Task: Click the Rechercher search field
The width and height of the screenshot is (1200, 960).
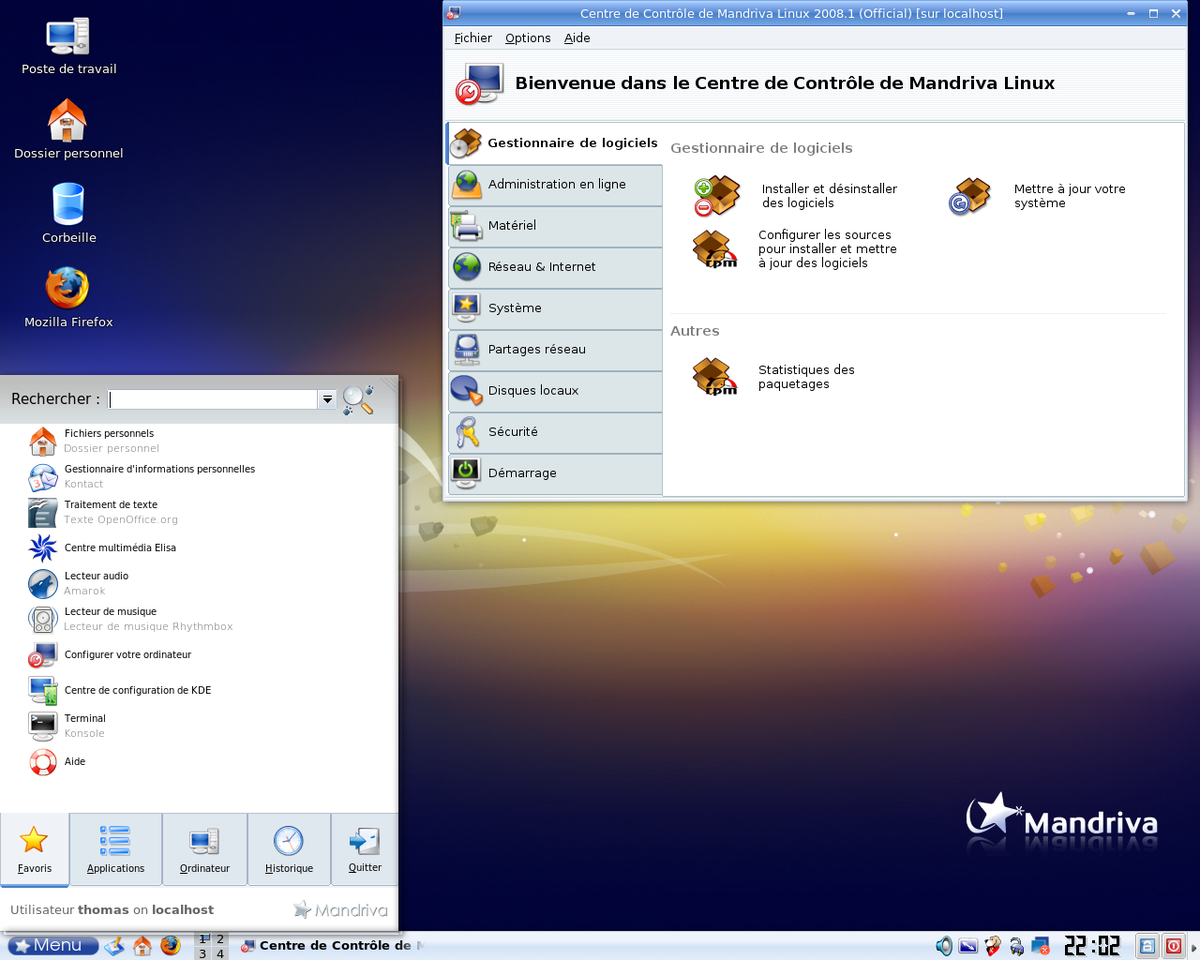Action: point(213,399)
